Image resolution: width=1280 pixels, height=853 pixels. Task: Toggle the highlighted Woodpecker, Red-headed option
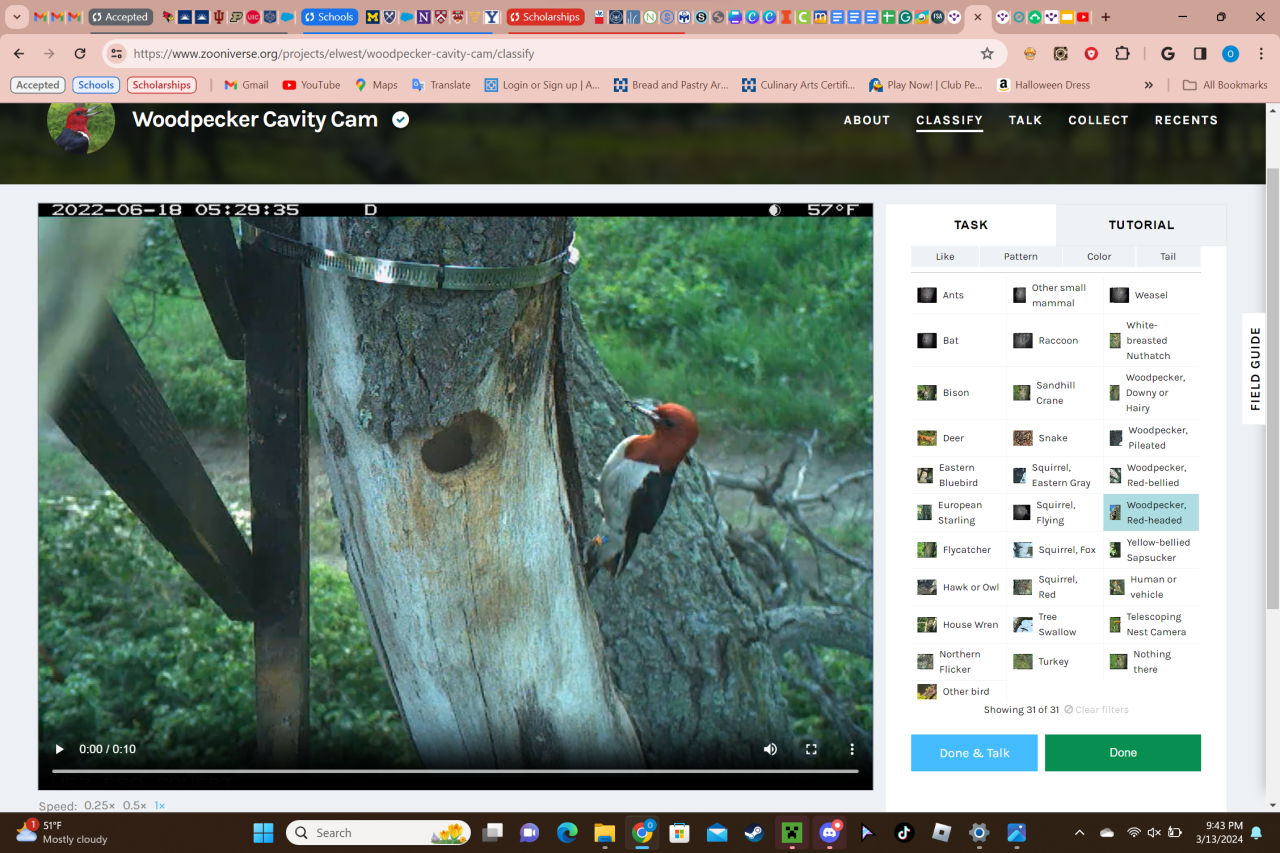pyautogui.click(x=1151, y=513)
